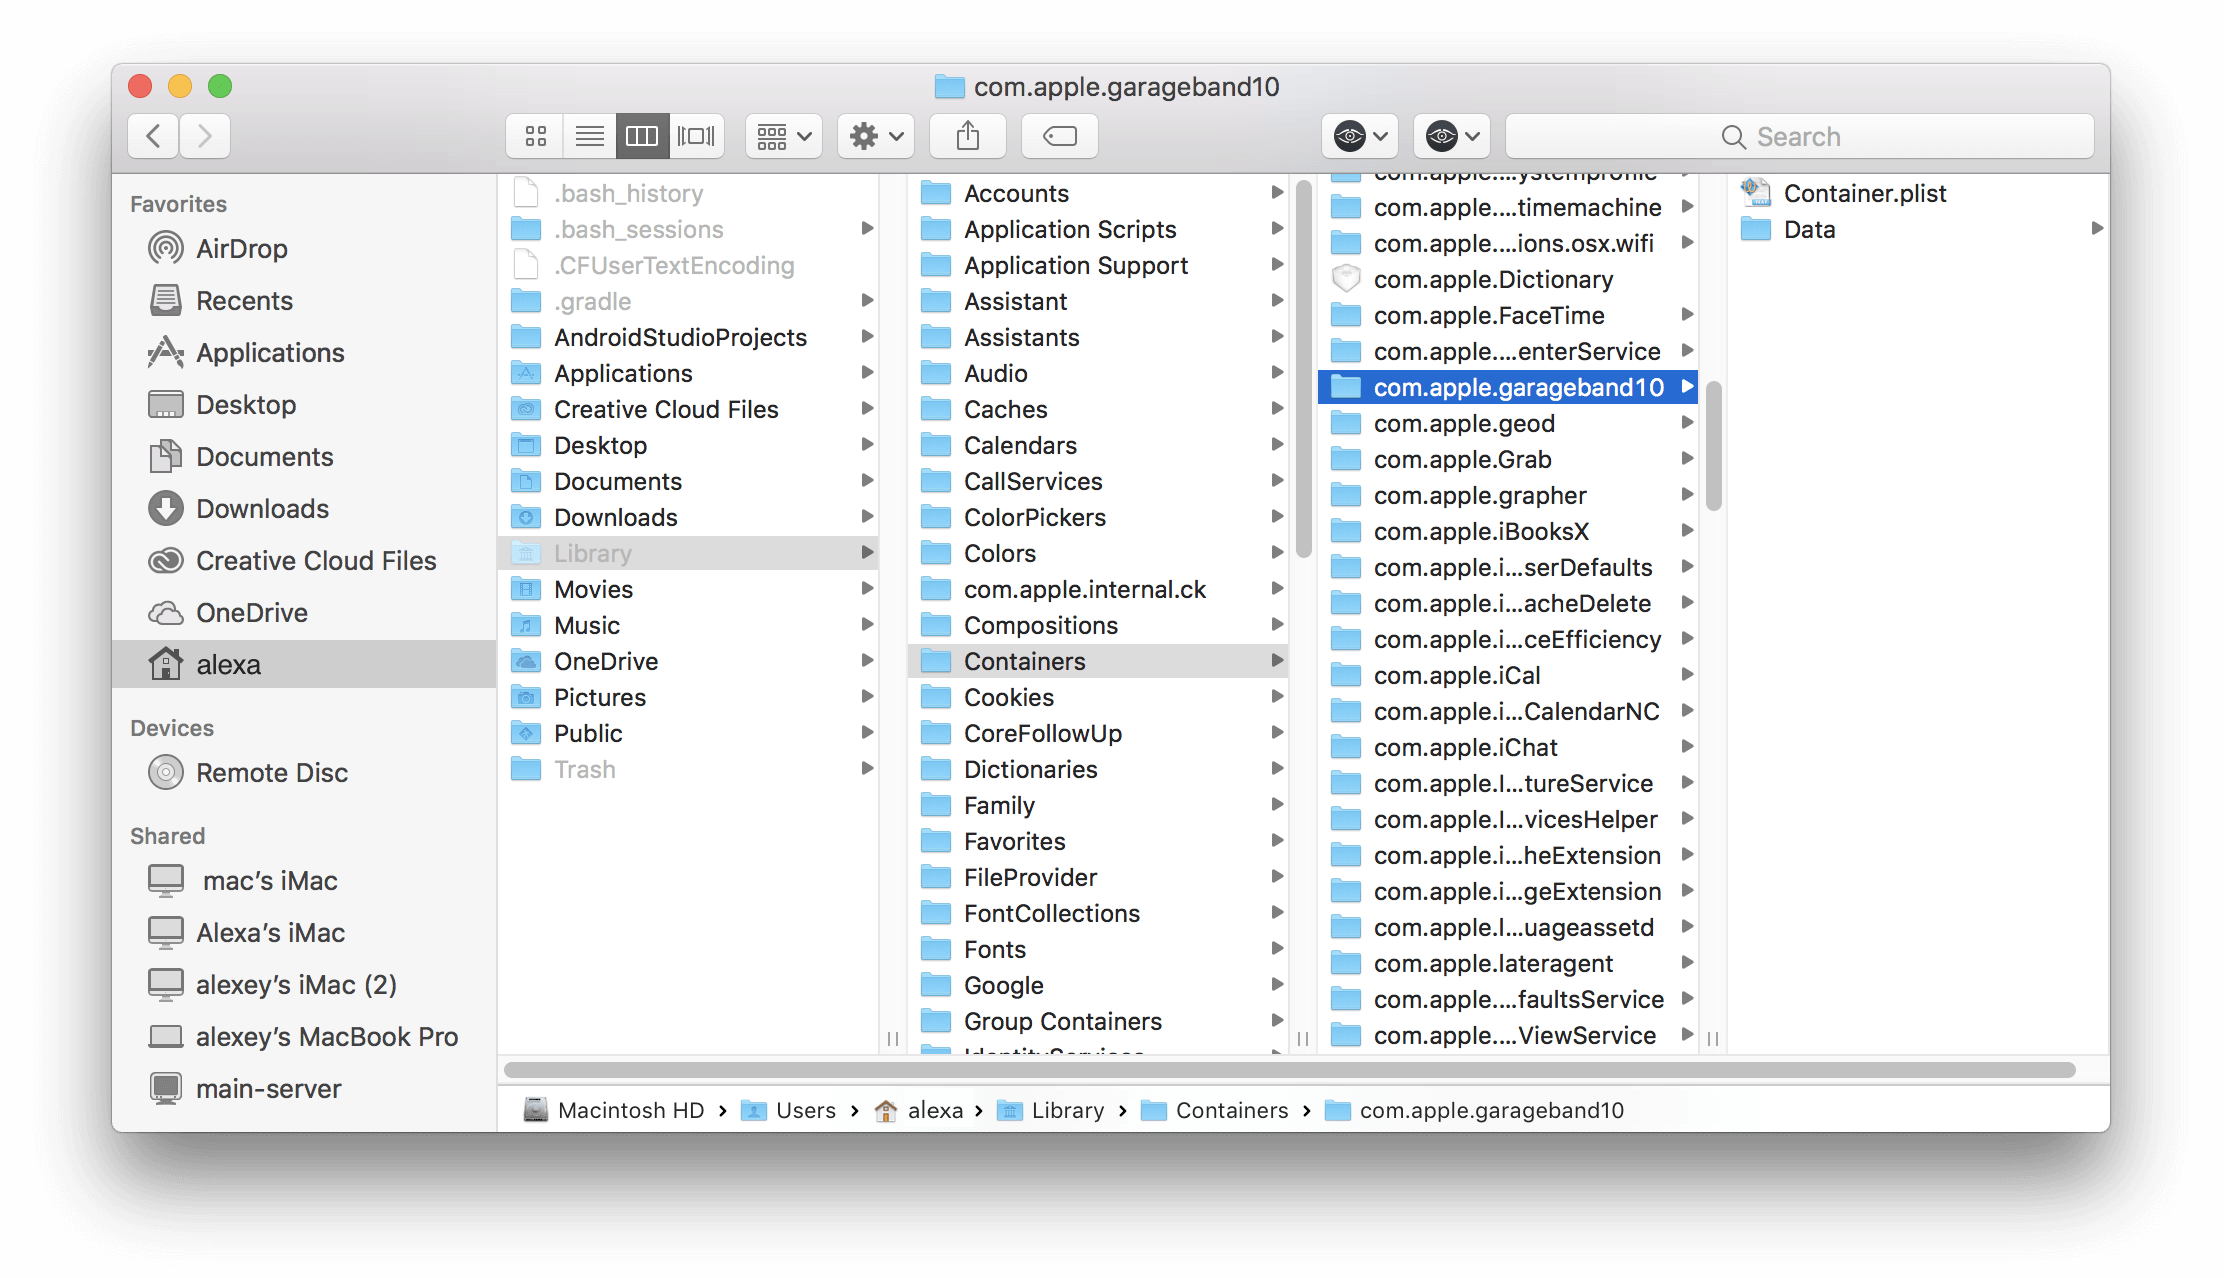2224x1278 pixels.
Task: Click the Share toolbar button
Action: pyautogui.click(x=968, y=136)
